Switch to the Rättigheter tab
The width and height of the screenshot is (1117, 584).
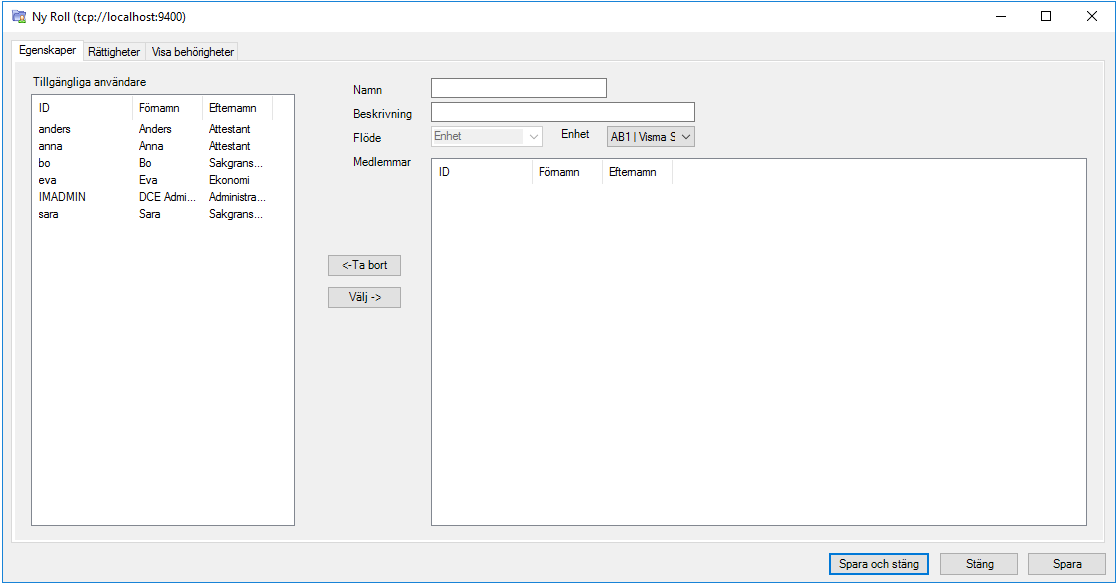[113, 51]
